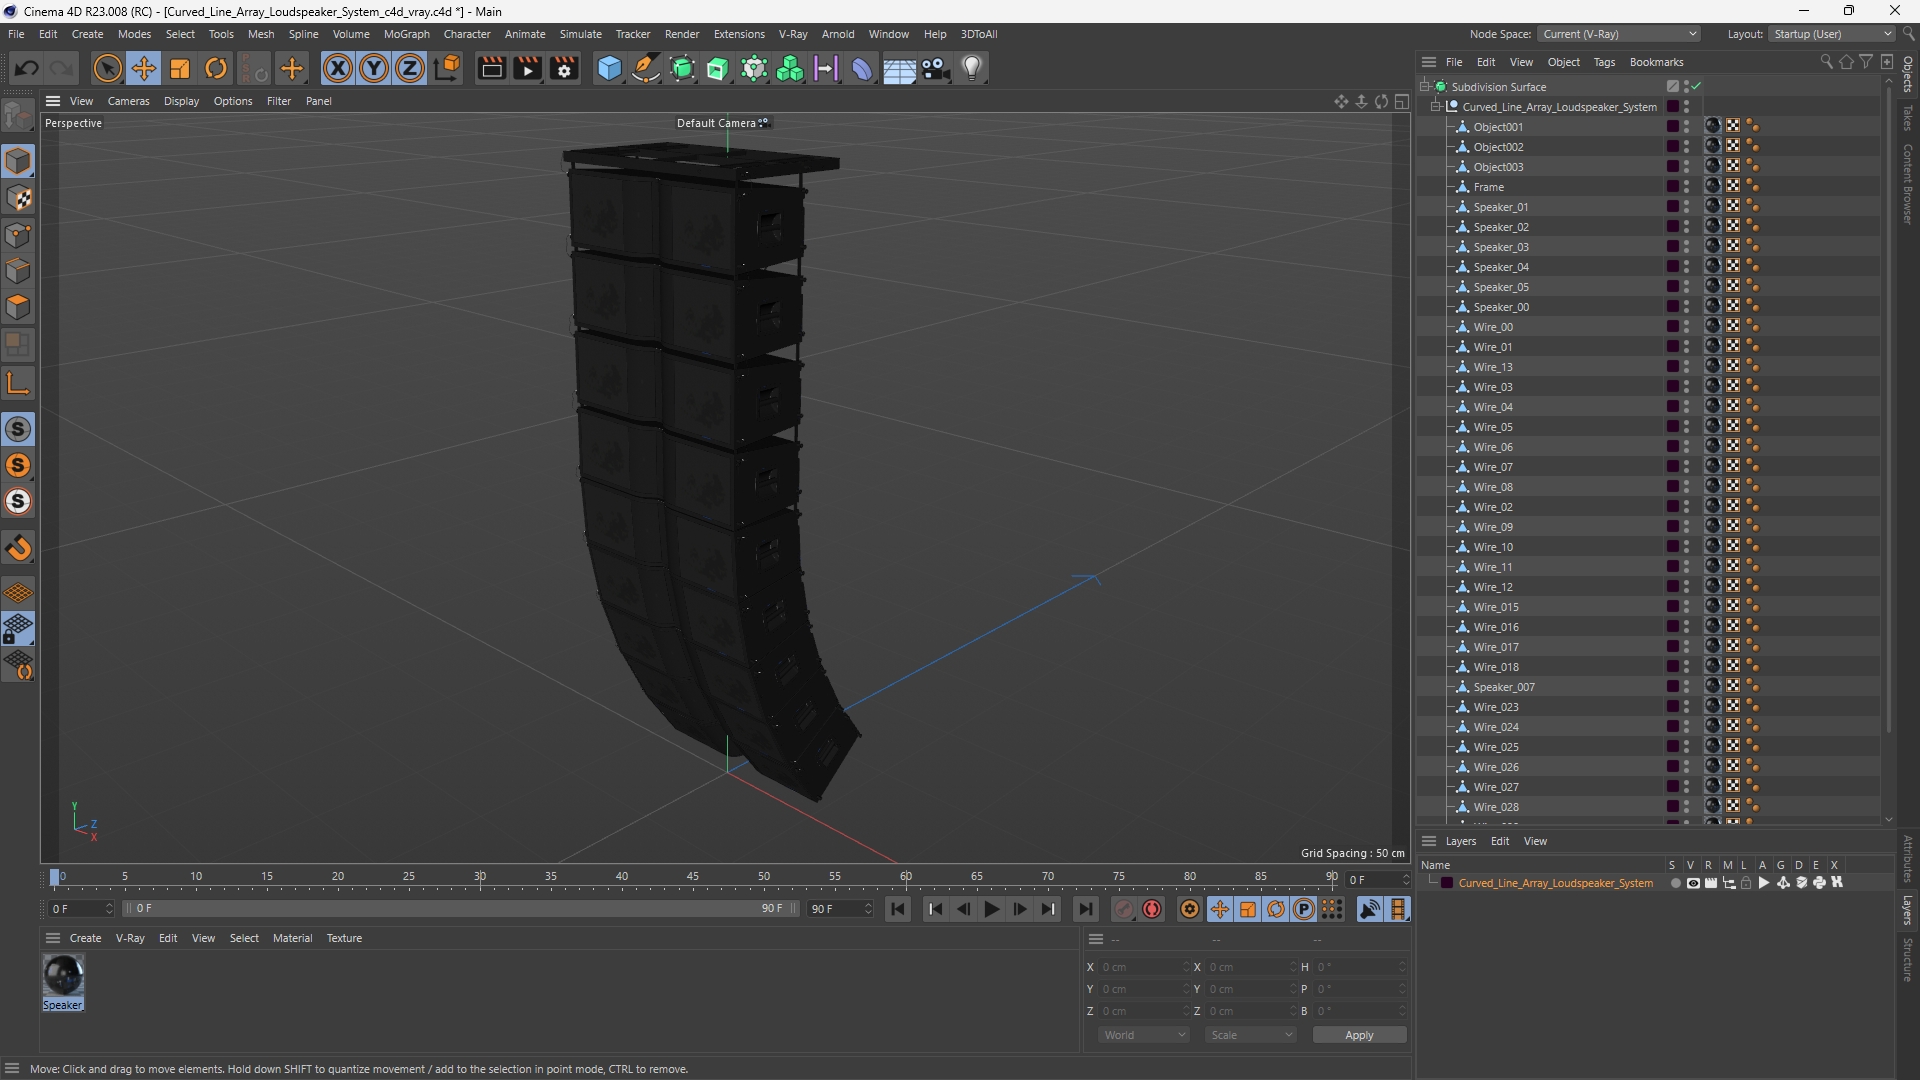Play the animation forward
This screenshot has height=1080, width=1920.
[x=991, y=909]
